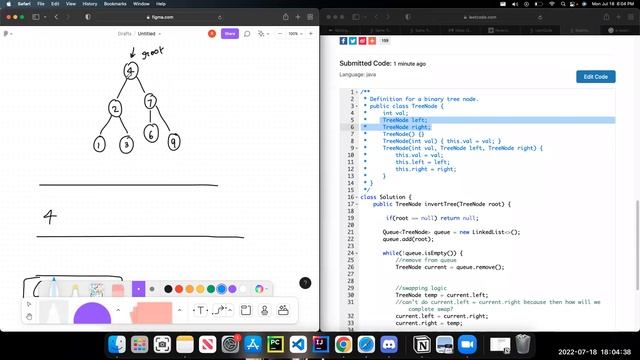Choose the thin gray stroke size
This screenshot has width=640, height=360.
click(152, 289)
